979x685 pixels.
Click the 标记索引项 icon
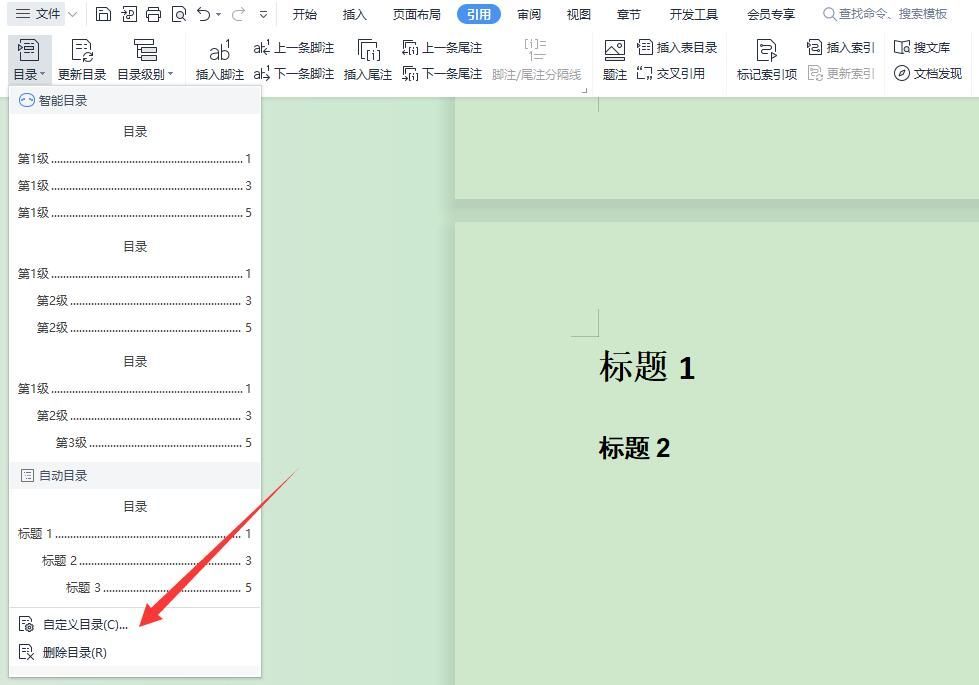point(767,59)
